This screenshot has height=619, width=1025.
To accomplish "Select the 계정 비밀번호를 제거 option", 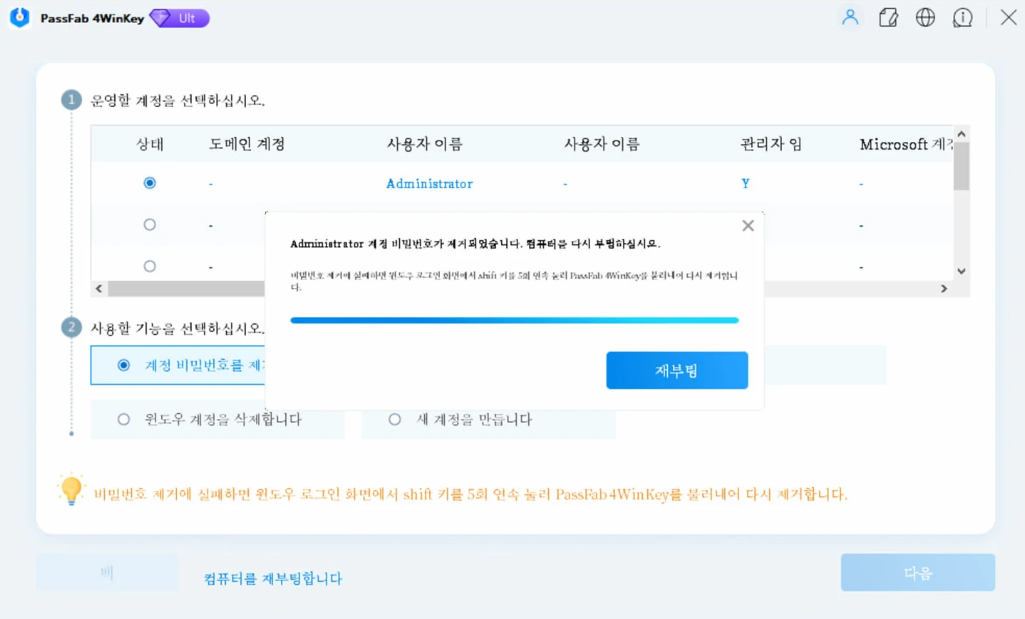I will click(x=178, y=365).
